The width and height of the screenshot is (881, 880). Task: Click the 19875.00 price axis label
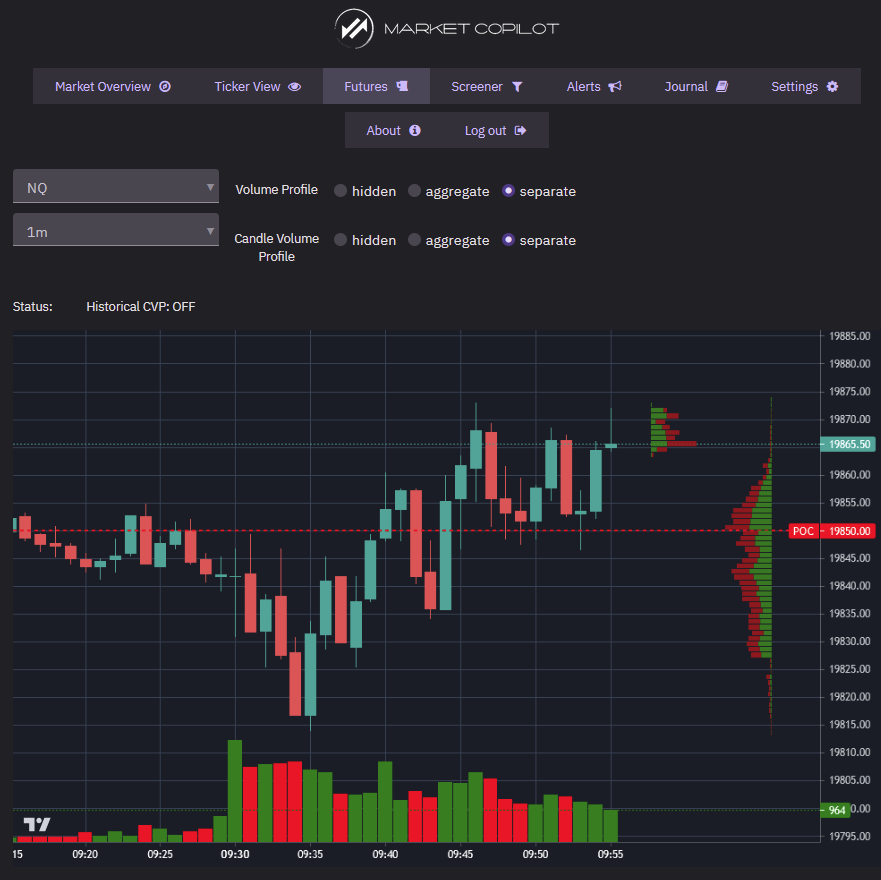tap(850, 392)
